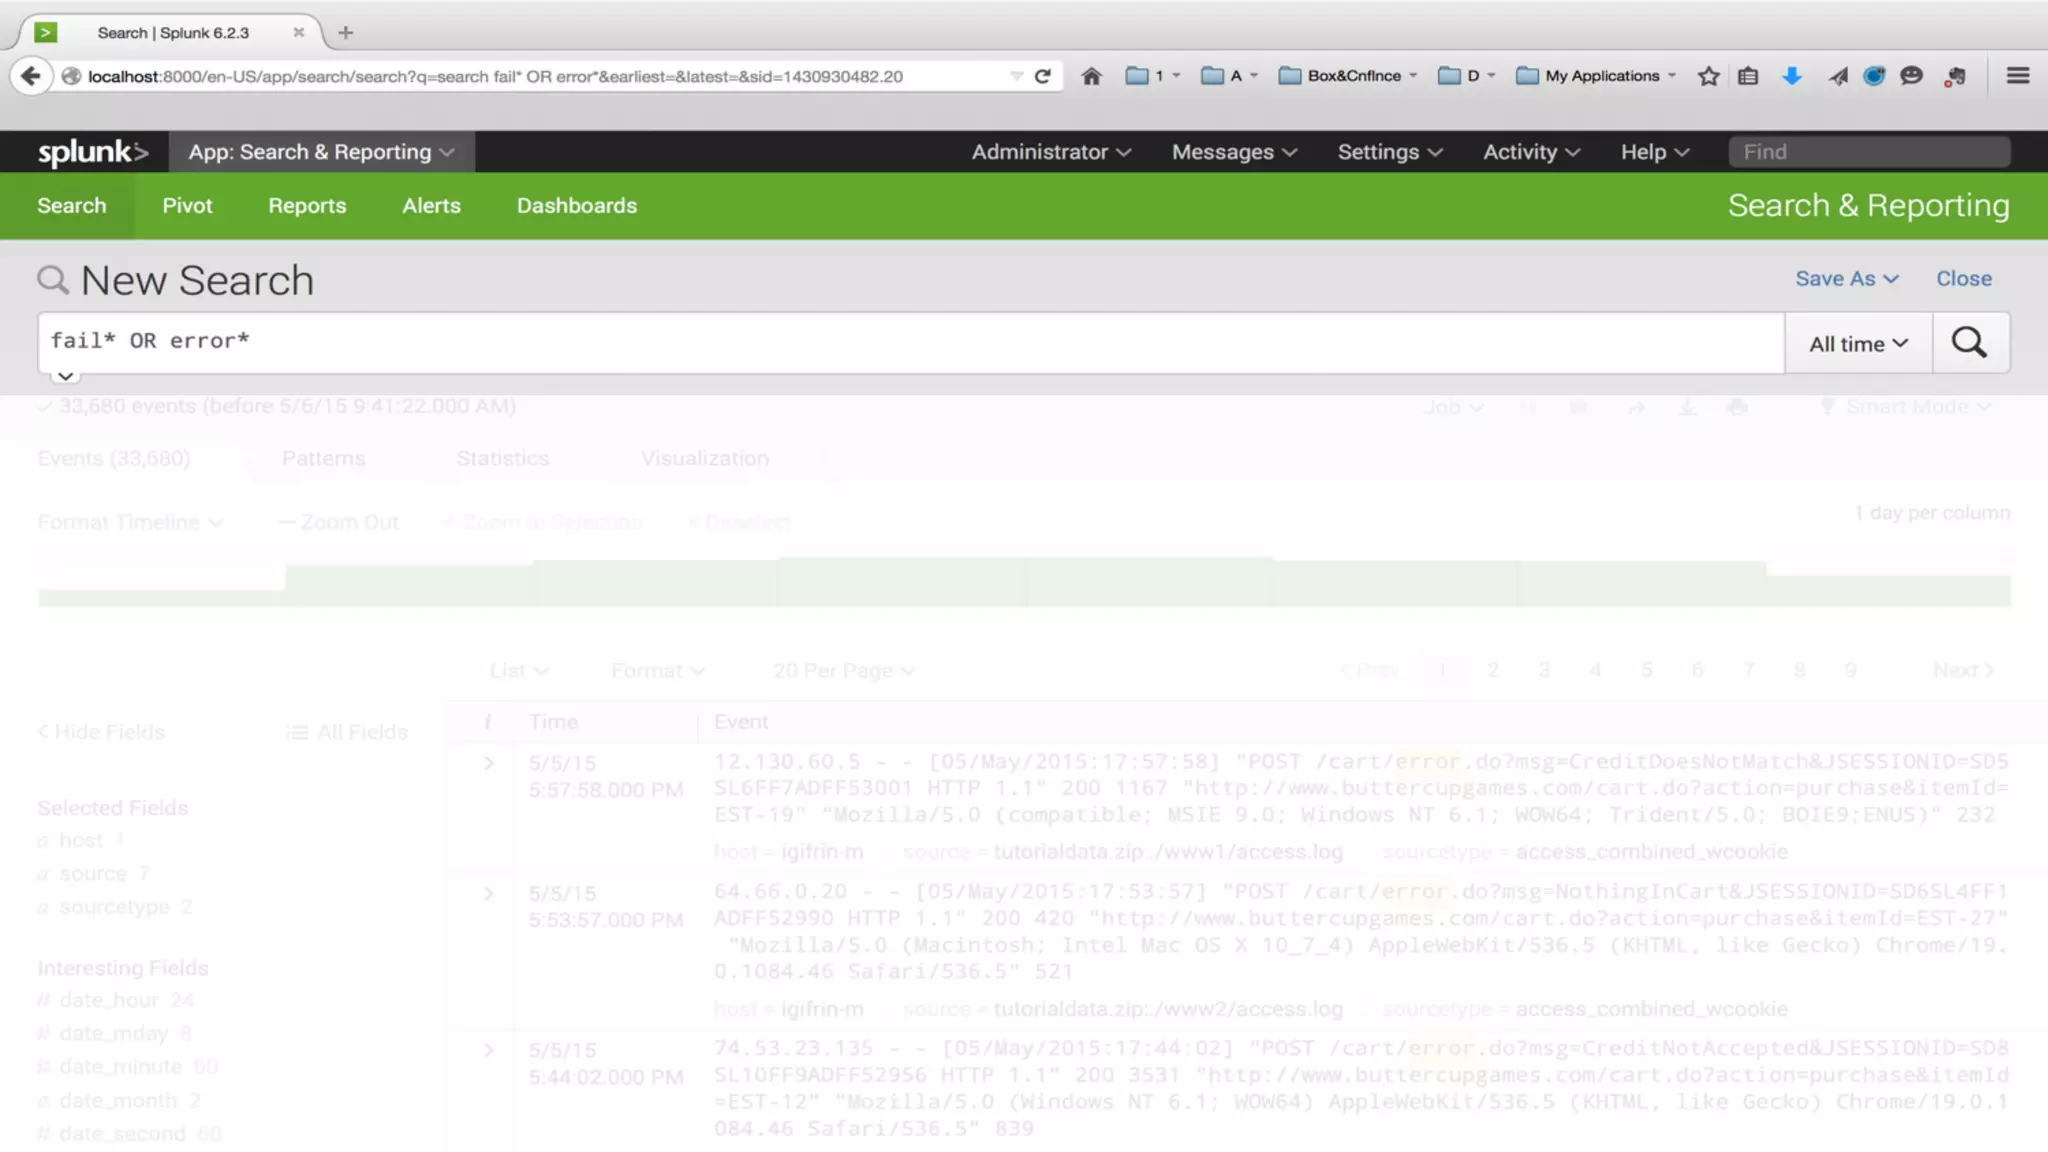The height and width of the screenshot is (1152, 2048).
Task: Open chat bubble toolbar icon
Action: pyautogui.click(x=1911, y=76)
